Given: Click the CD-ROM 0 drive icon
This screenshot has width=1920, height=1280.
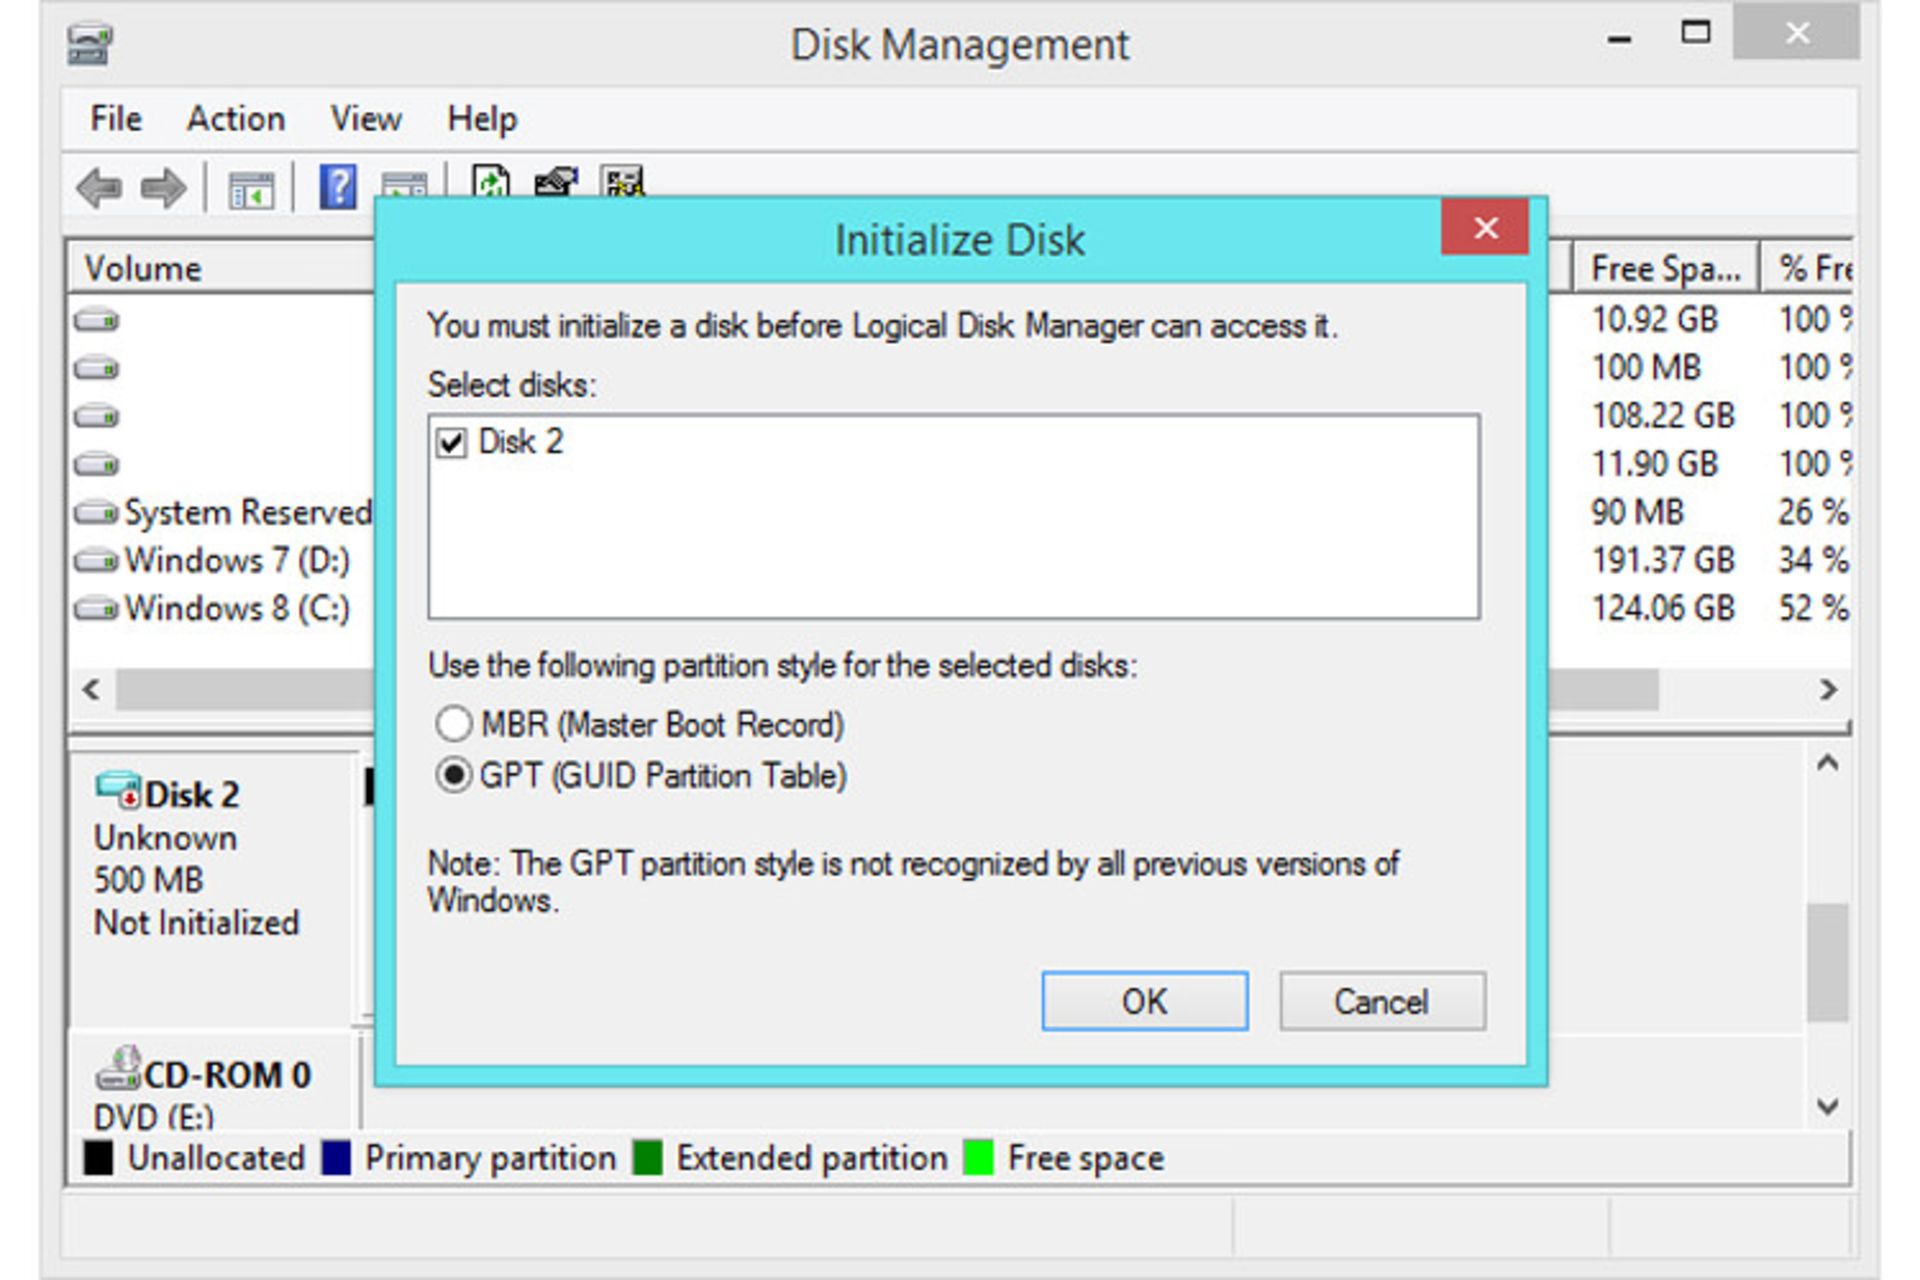Looking at the screenshot, I should click(118, 1070).
